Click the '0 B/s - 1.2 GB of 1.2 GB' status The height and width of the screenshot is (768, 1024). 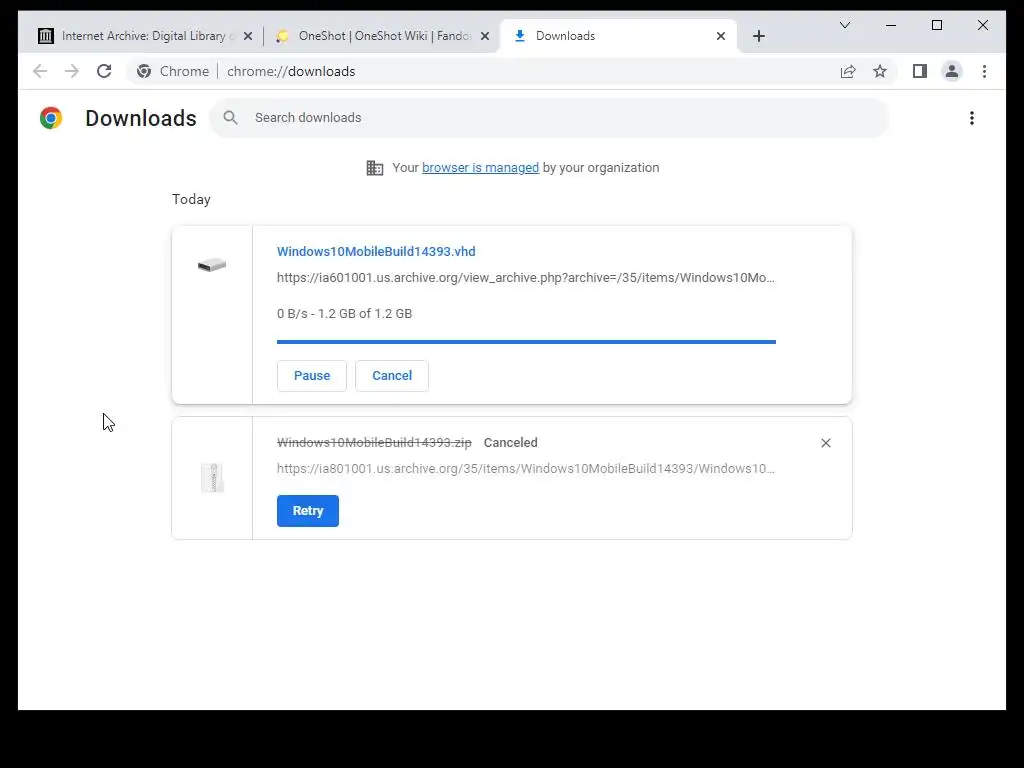click(344, 313)
